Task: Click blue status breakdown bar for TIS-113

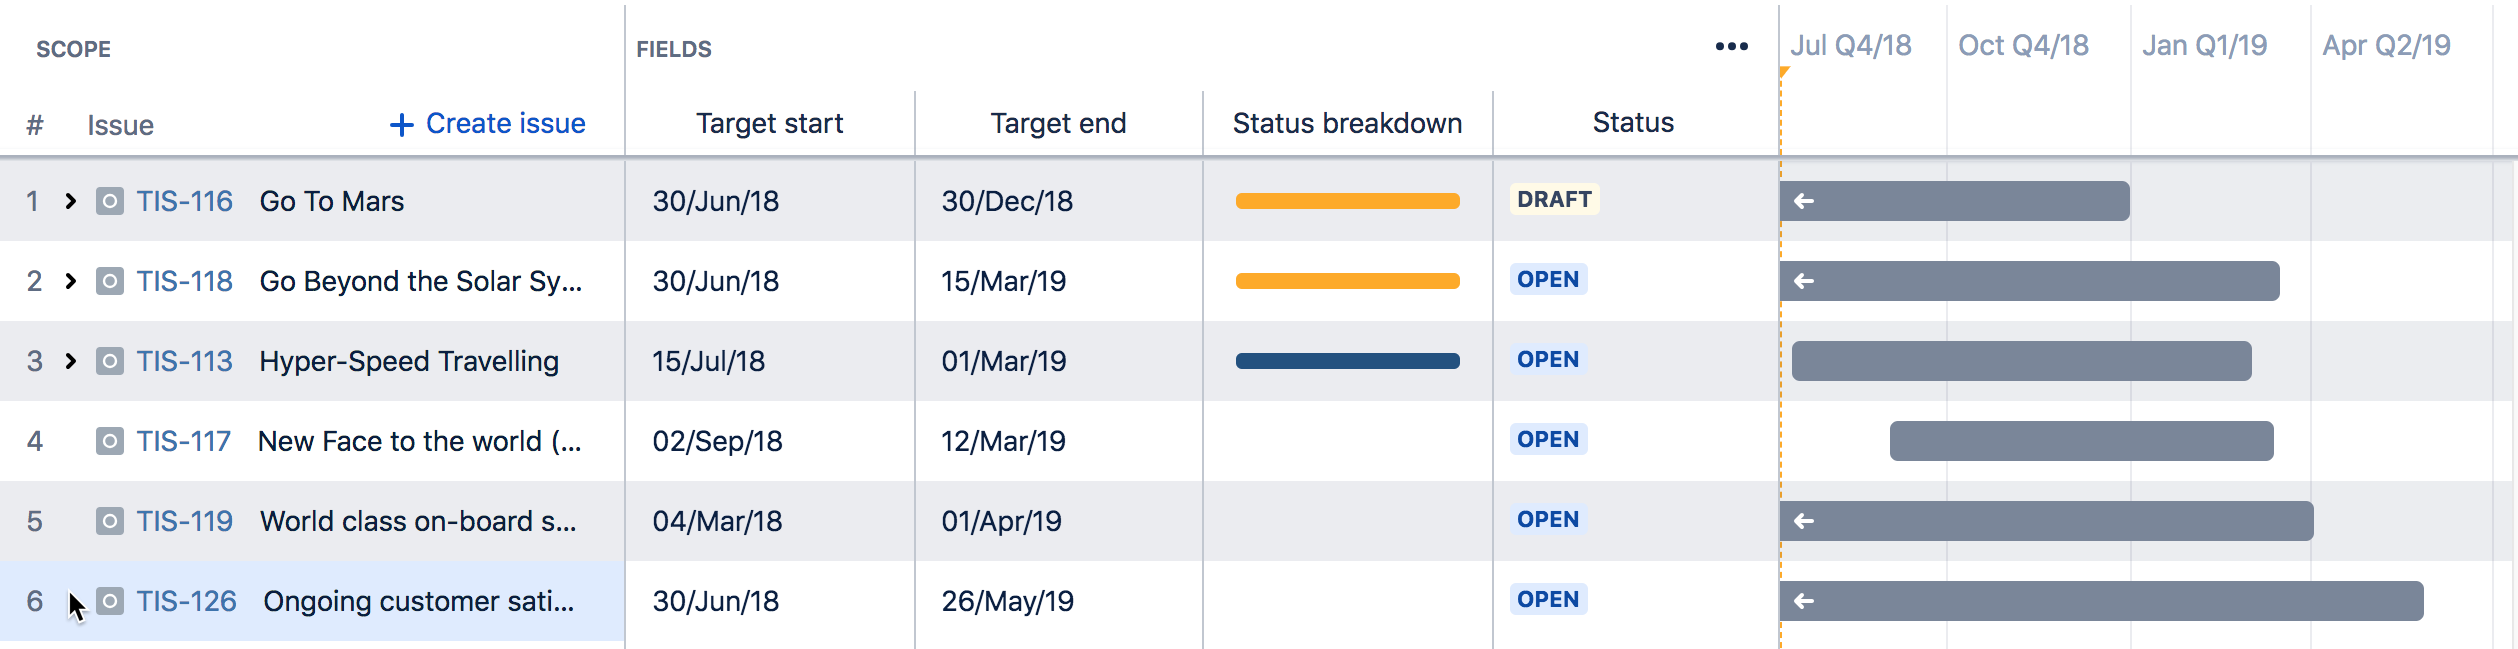Action: 1347,361
